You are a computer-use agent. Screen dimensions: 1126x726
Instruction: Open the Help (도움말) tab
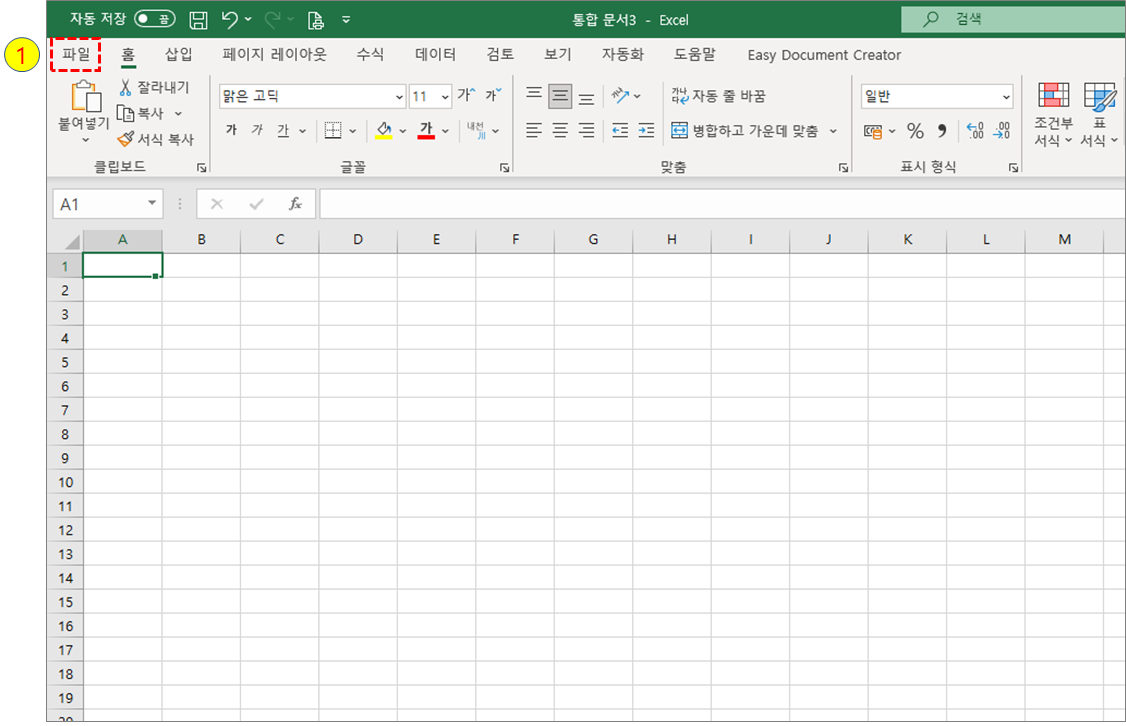694,55
